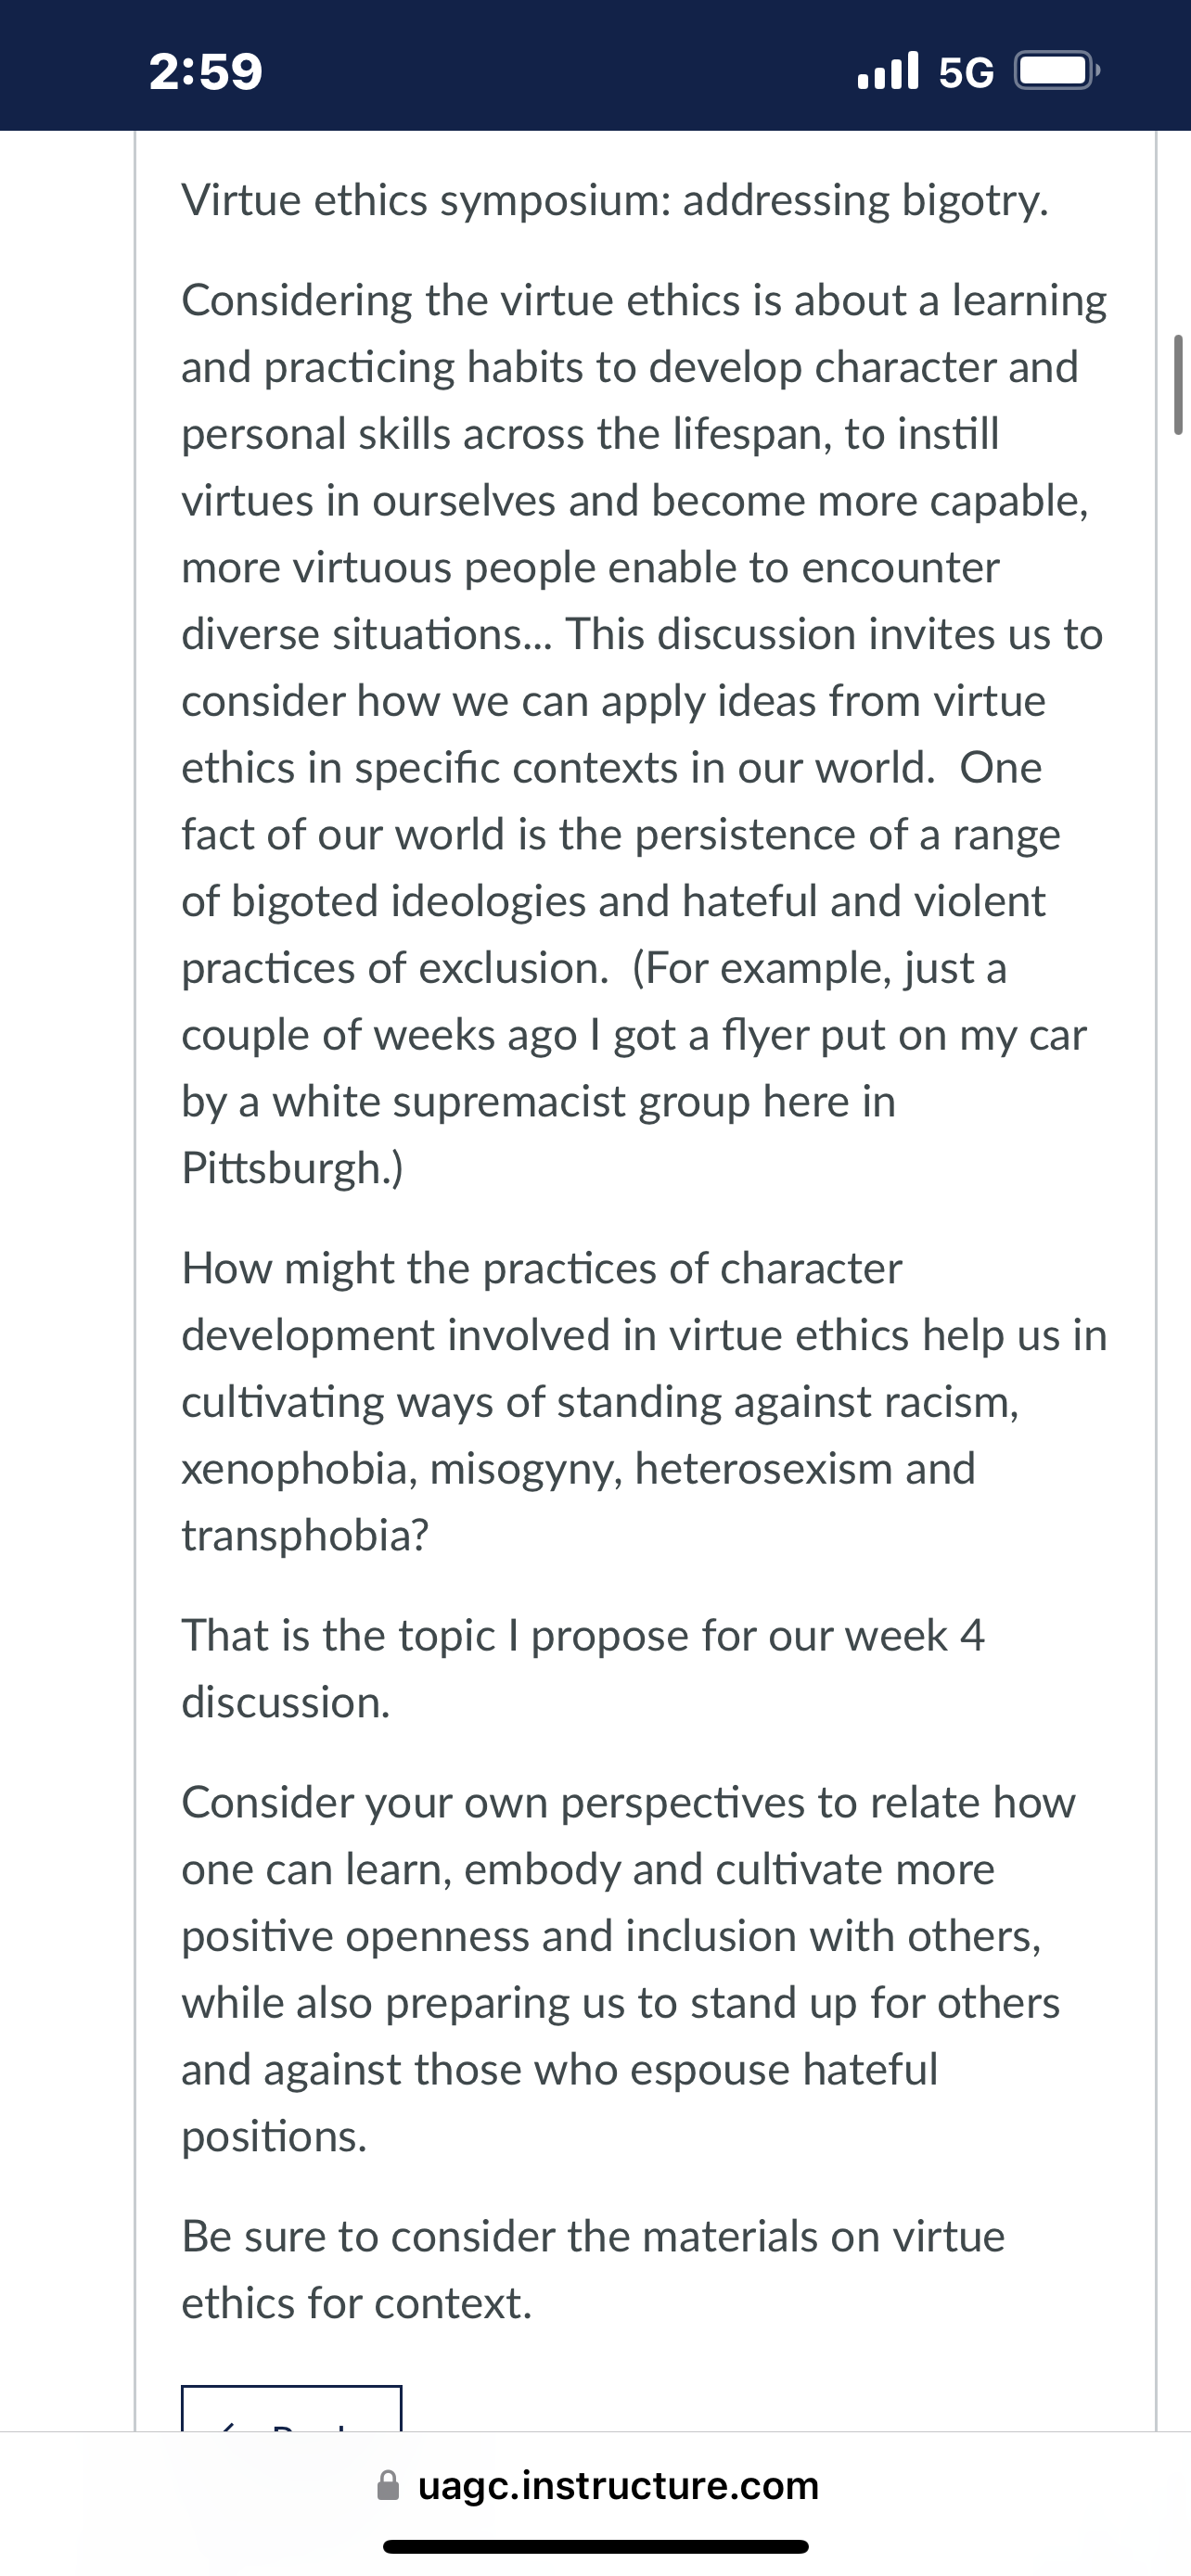Tap the word 'Pittsburgh.)' in the text

click(292, 1168)
